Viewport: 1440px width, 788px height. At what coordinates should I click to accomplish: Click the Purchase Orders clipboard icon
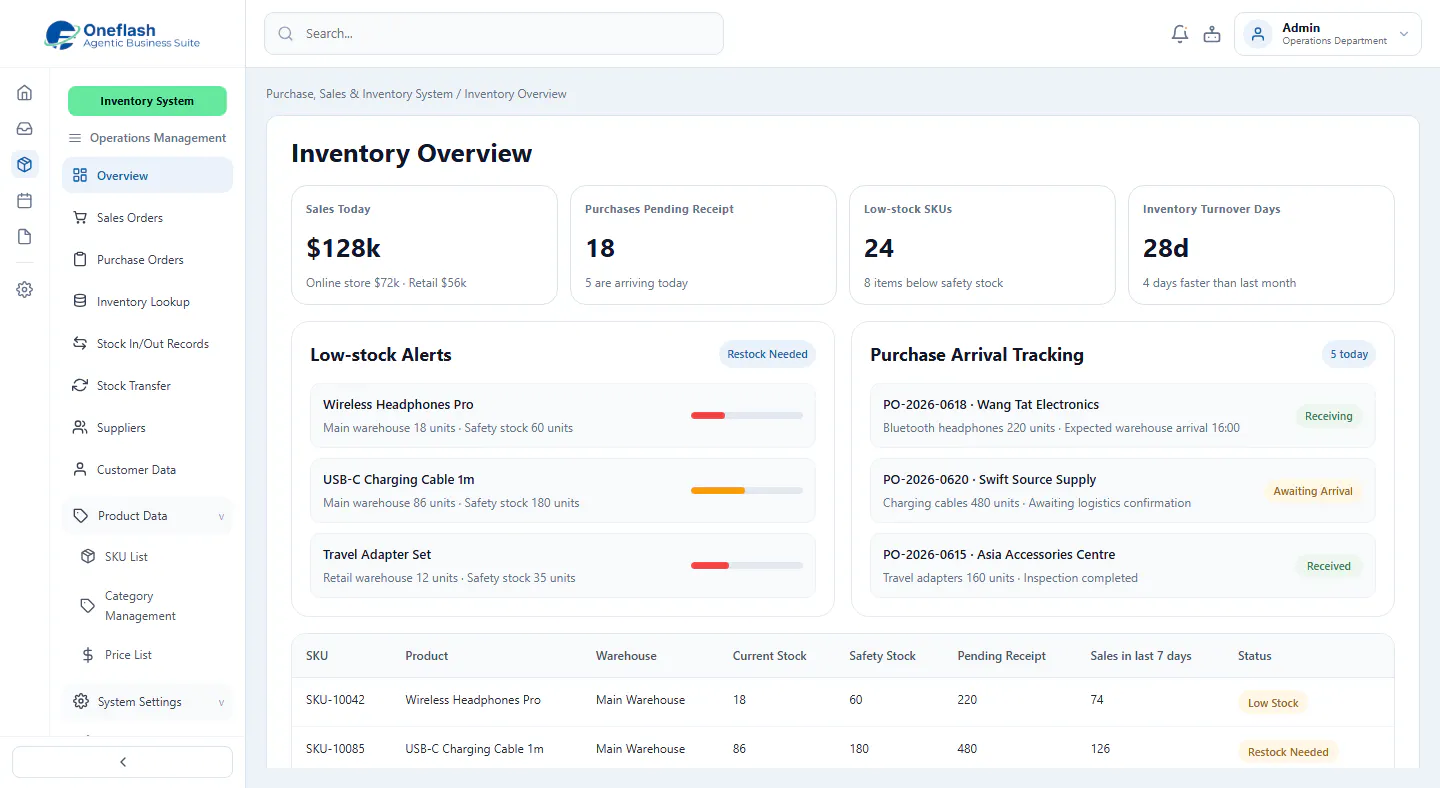click(80, 260)
